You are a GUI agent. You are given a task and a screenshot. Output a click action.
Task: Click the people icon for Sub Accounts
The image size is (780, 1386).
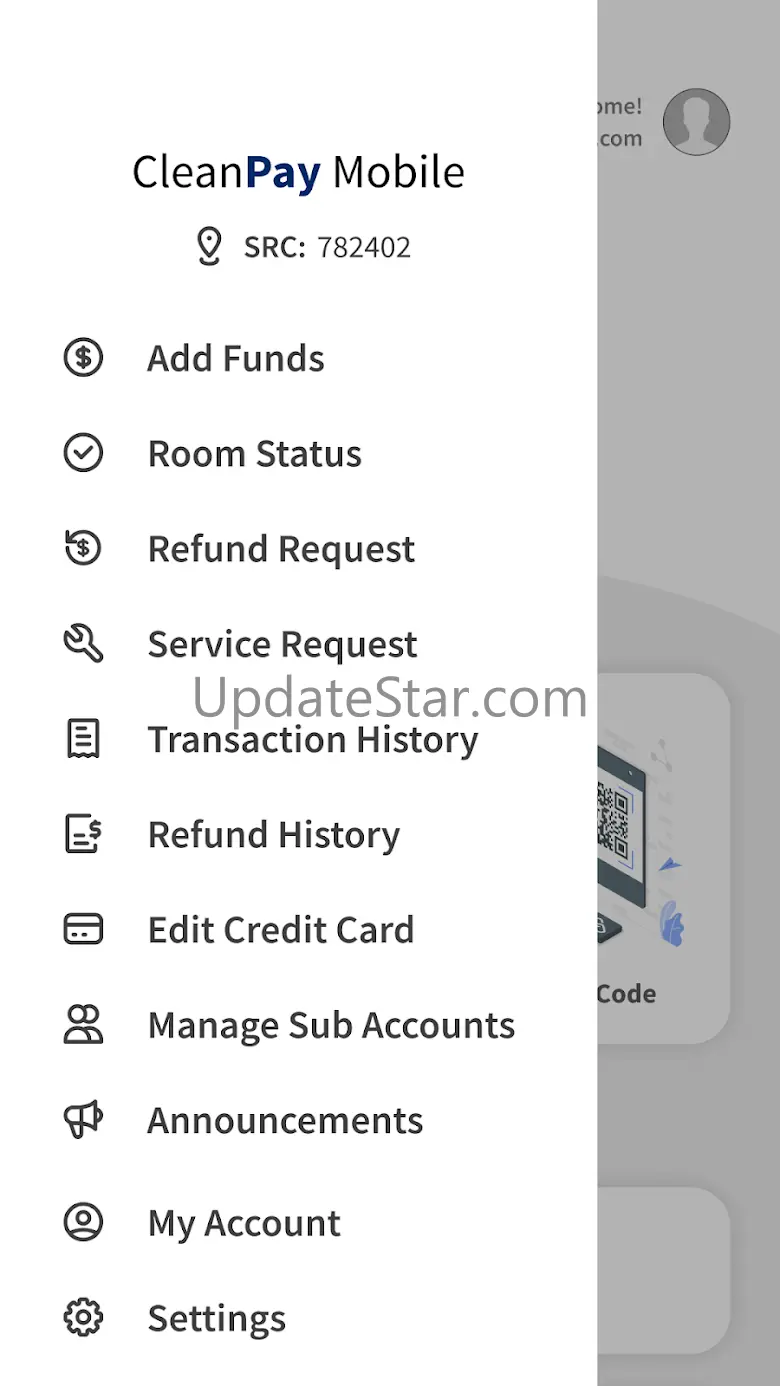point(83,1025)
